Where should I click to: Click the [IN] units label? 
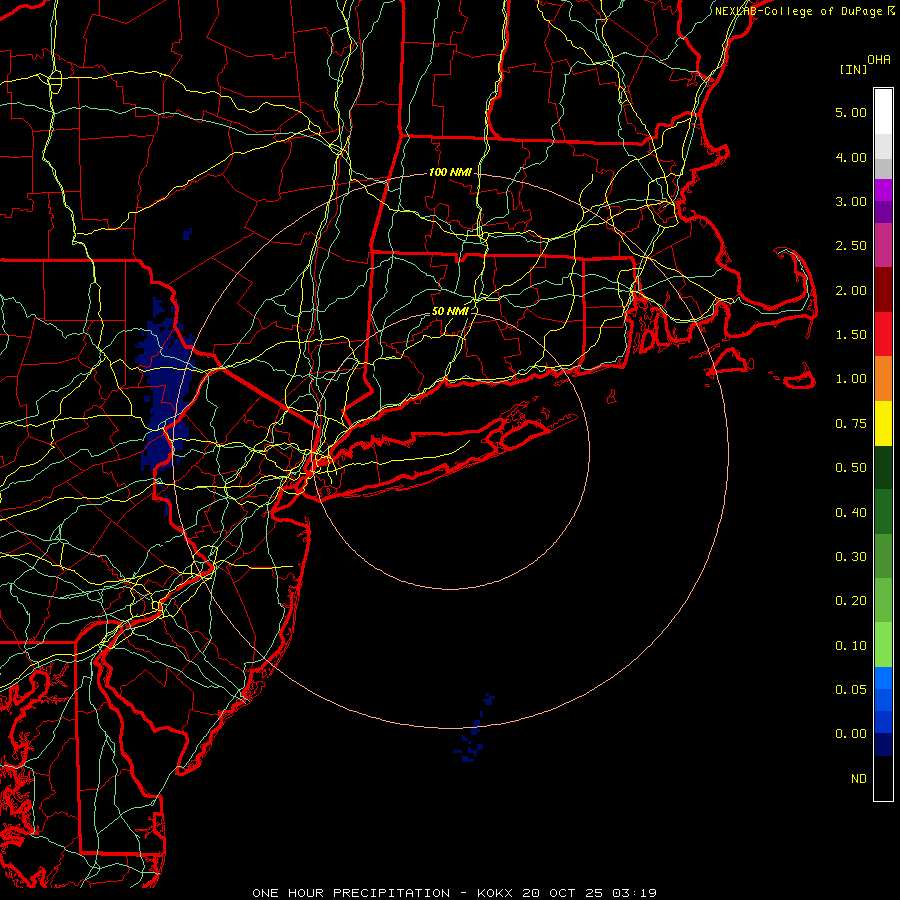point(853,69)
